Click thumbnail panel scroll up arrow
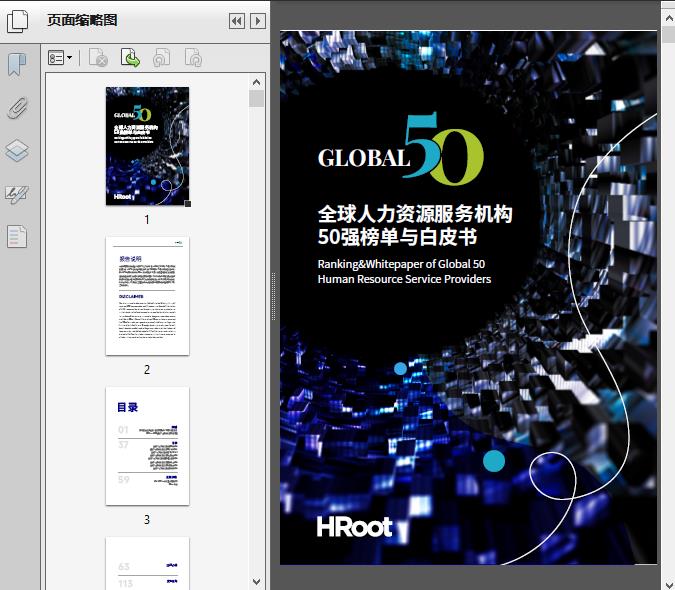 [x=257, y=82]
